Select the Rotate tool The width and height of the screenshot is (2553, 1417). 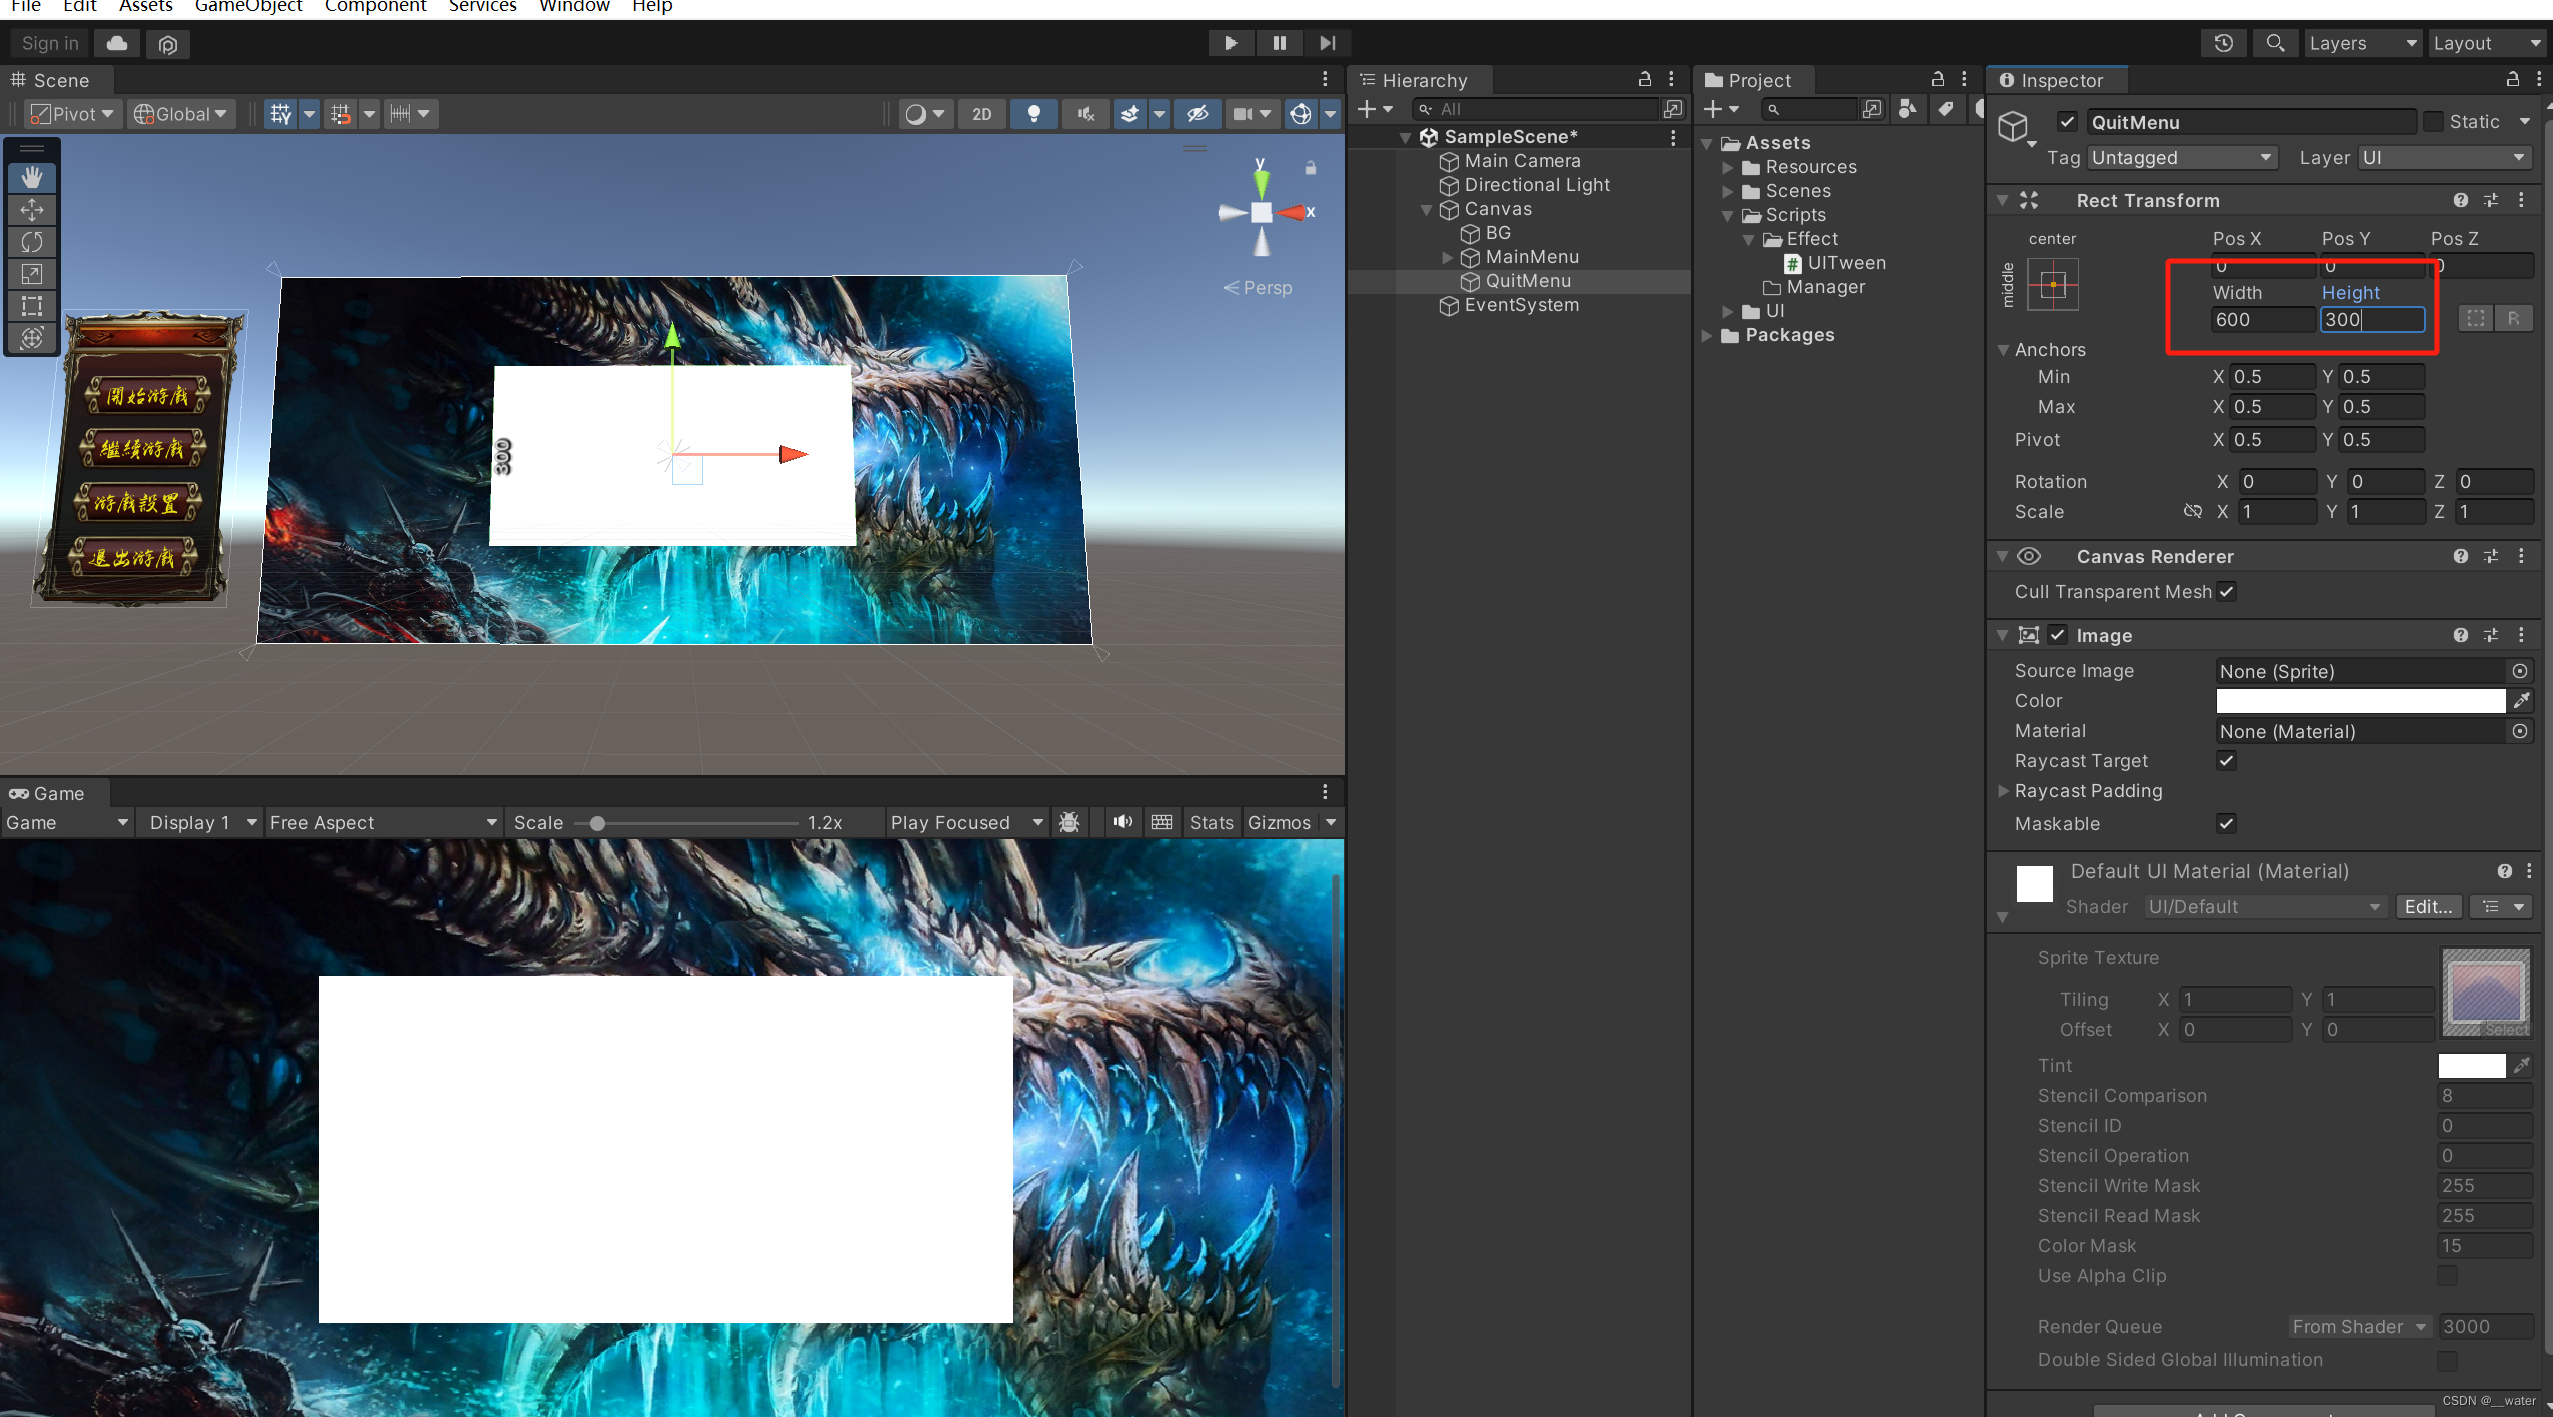point(32,242)
